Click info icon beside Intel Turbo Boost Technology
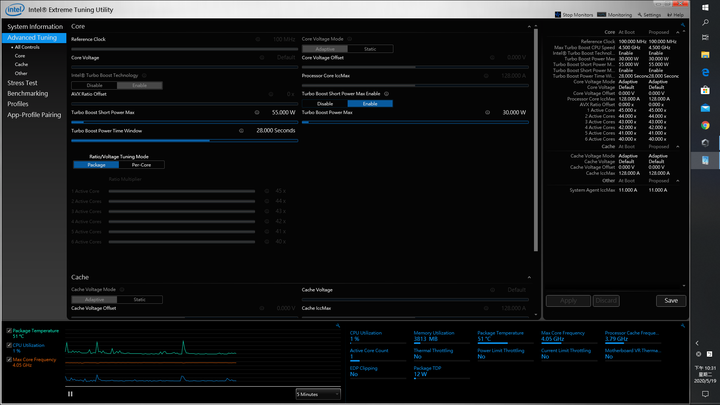Screen dimensions: 720x405 [x=144, y=75]
